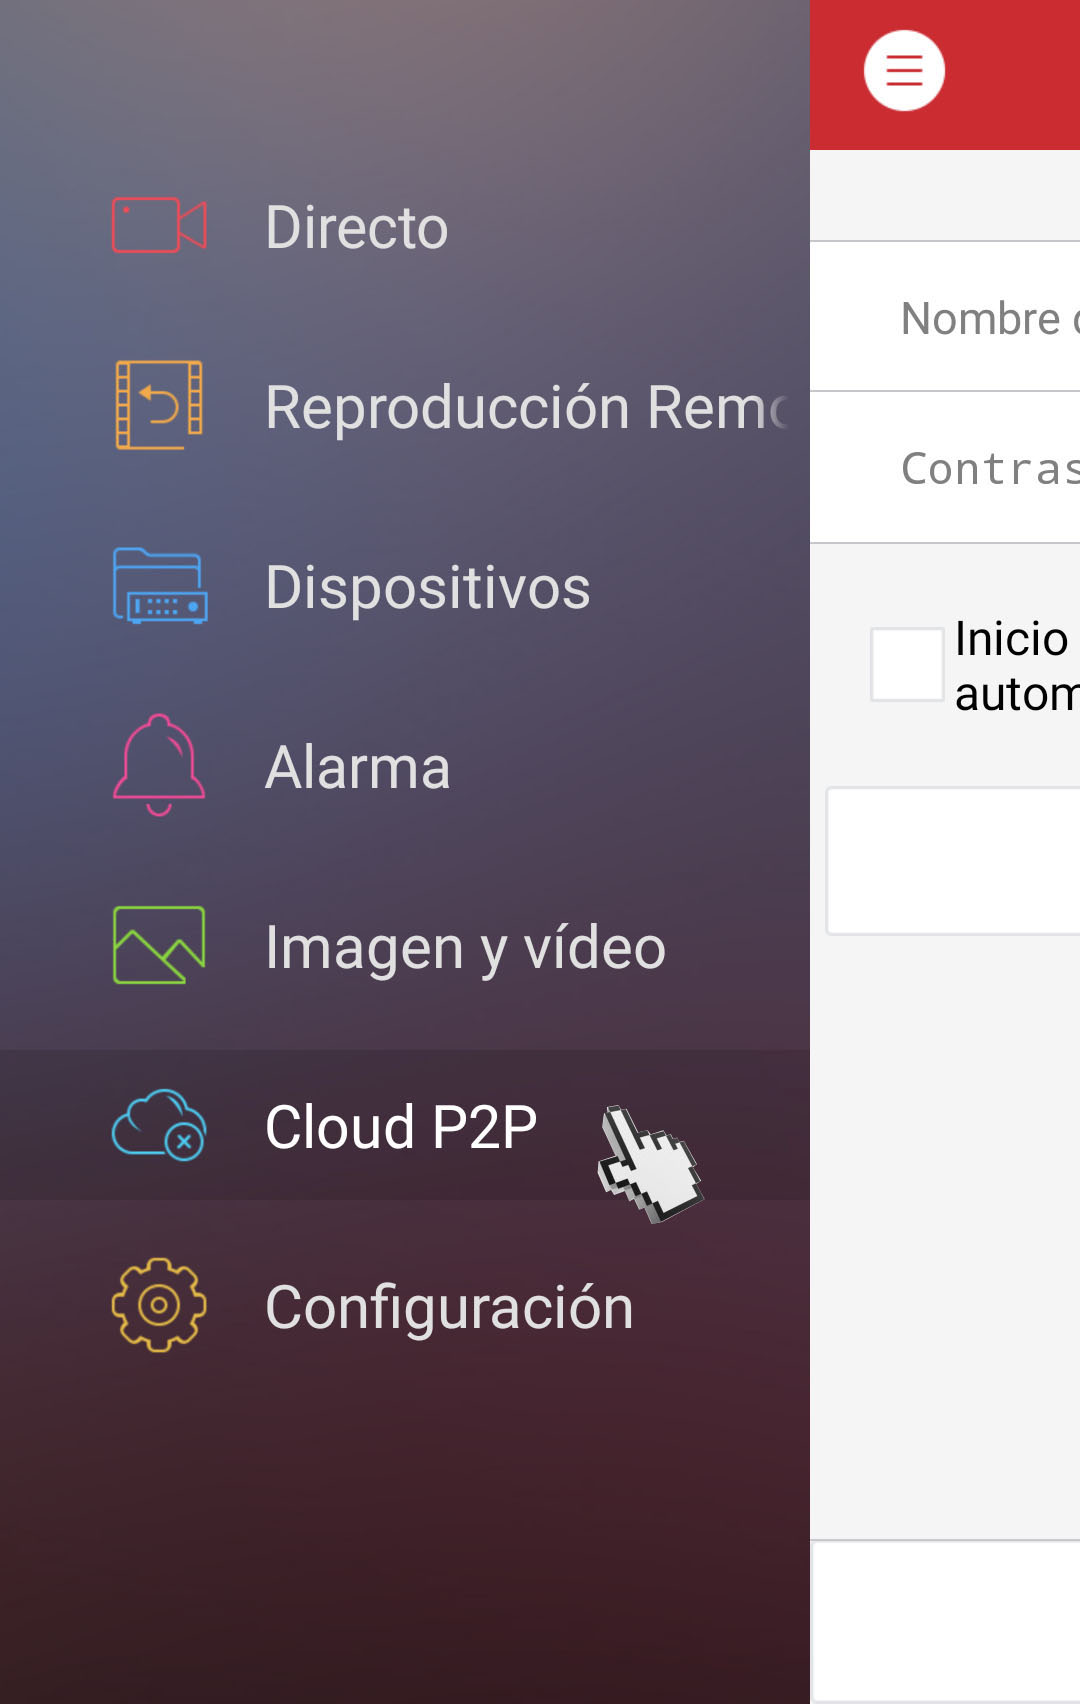The height and width of the screenshot is (1704, 1080).
Task: Click the red camera Directo icon
Action: point(159,225)
